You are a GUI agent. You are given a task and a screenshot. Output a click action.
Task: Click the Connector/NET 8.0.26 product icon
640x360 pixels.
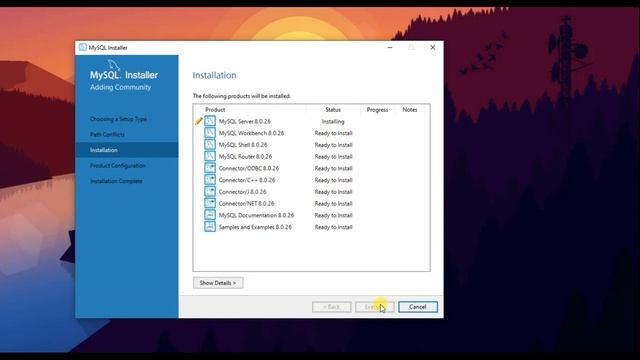(x=210, y=203)
